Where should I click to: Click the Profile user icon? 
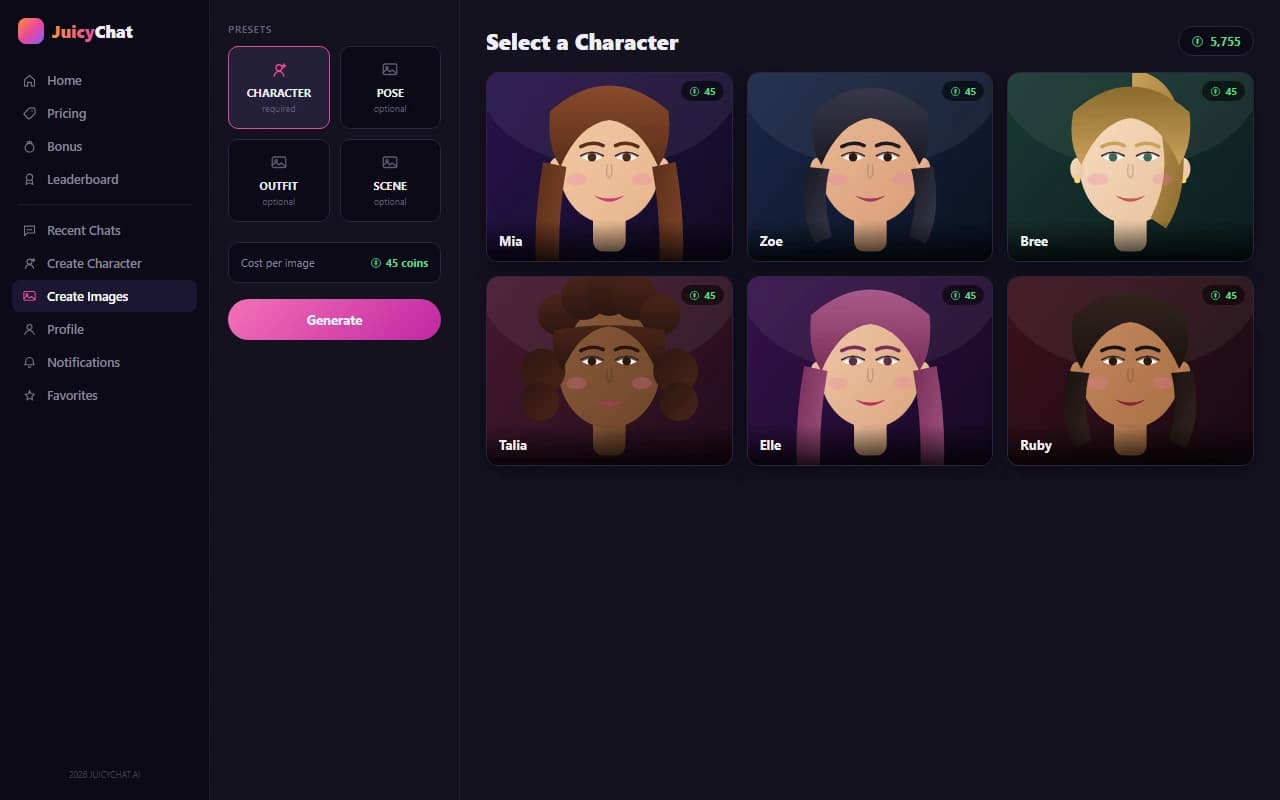(x=29, y=330)
